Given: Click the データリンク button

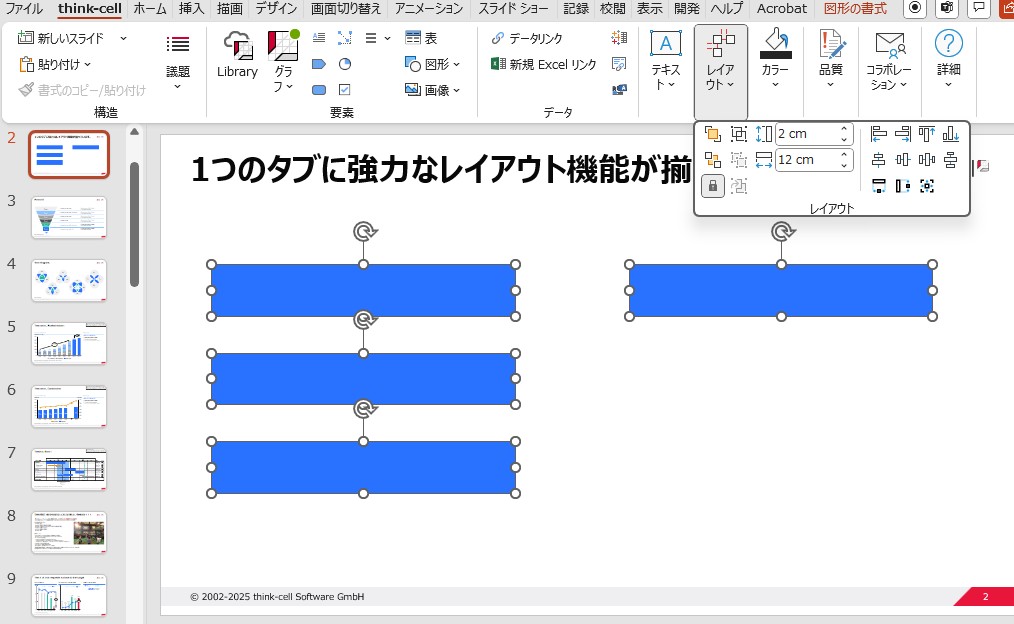Looking at the screenshot, I should pyautogui.click(x=527, y=38).
